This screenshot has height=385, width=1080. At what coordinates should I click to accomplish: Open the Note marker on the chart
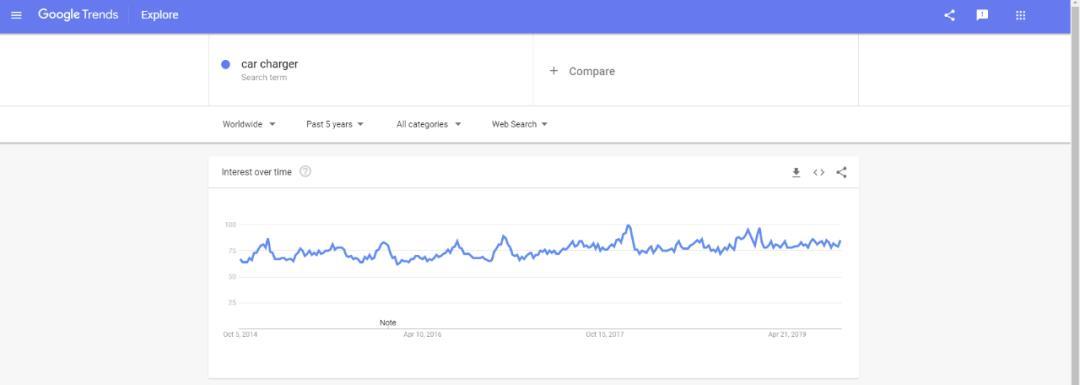coord(388,322)
